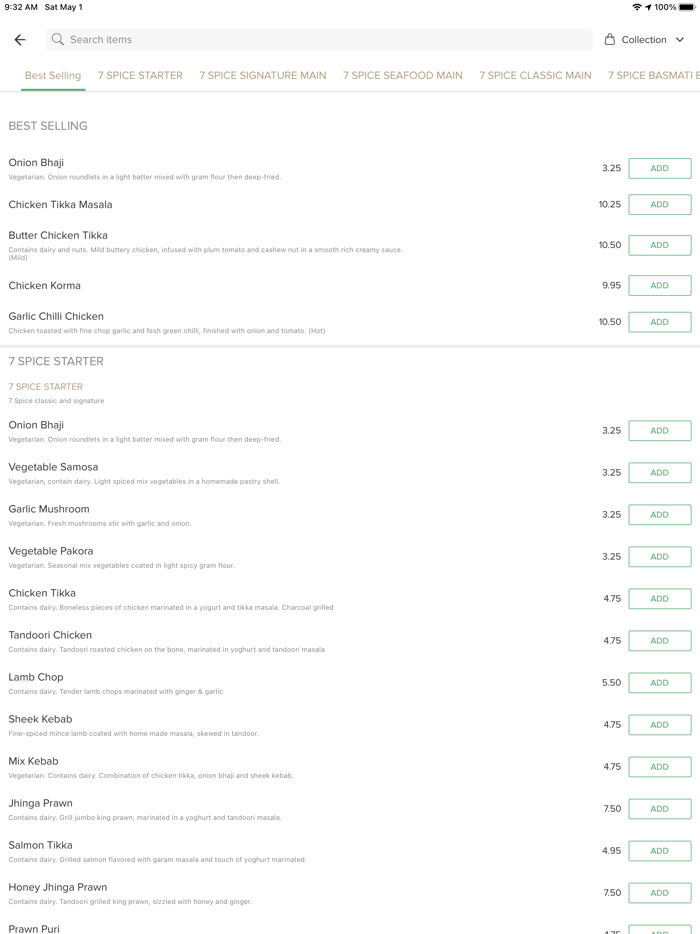Switch to Best Selling tab
Image resolution: width=700 pixels, height=934 pixels.
(53, 75)
